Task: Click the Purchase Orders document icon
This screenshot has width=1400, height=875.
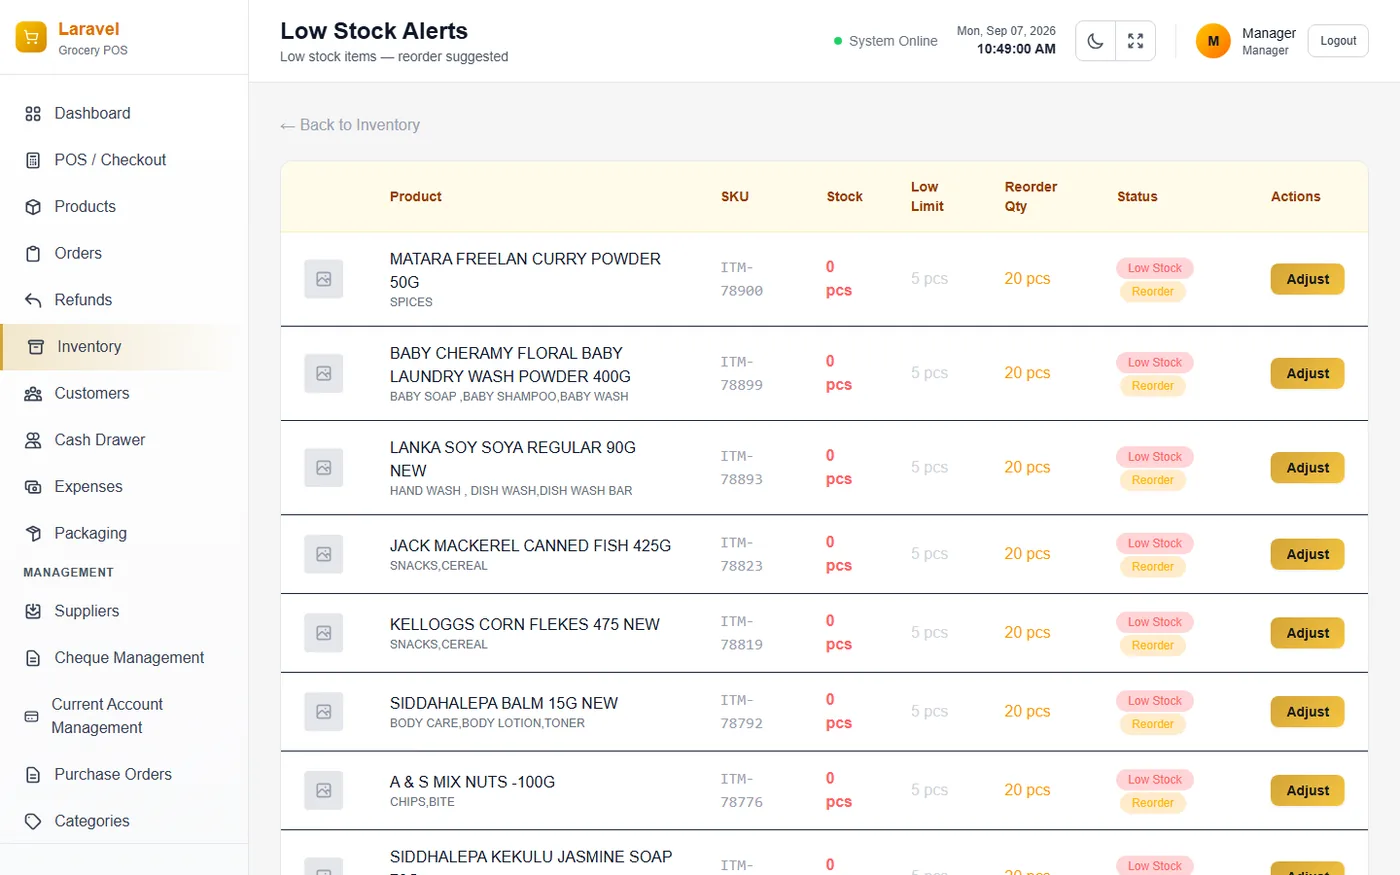Action: (x=33, y=775)
